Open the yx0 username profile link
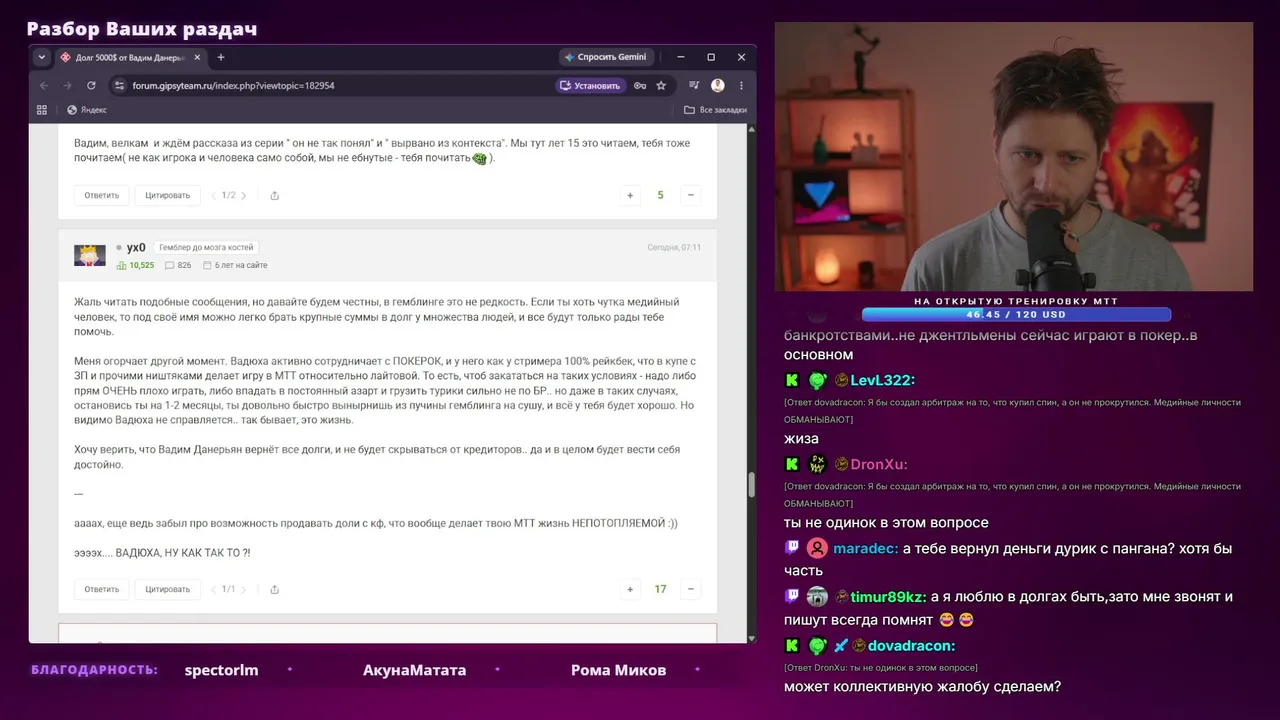1280x720 pixels. tap(136, 247)
